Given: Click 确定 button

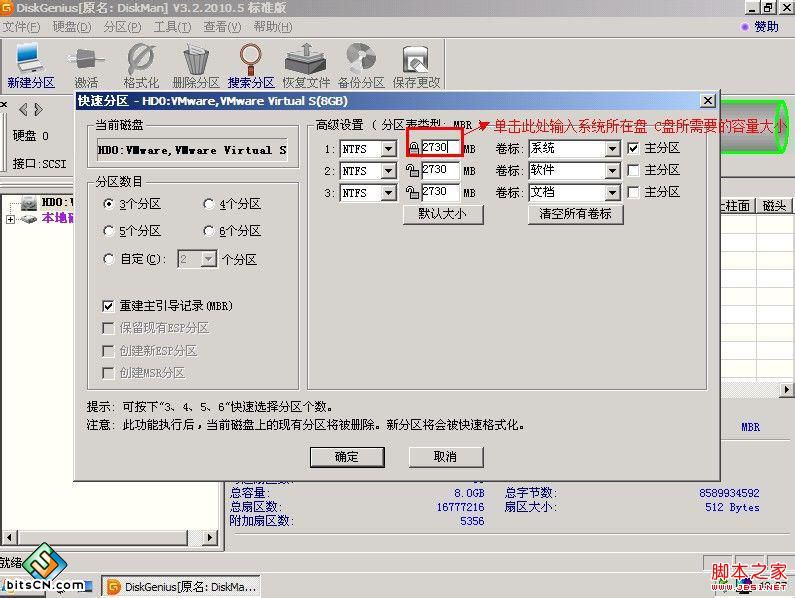Looking at the screenshot, I should click(x=347, y=457).
